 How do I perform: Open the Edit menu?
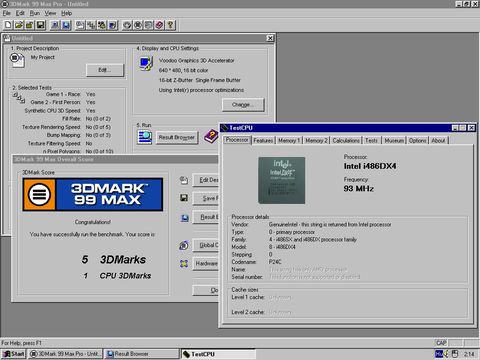20,13
